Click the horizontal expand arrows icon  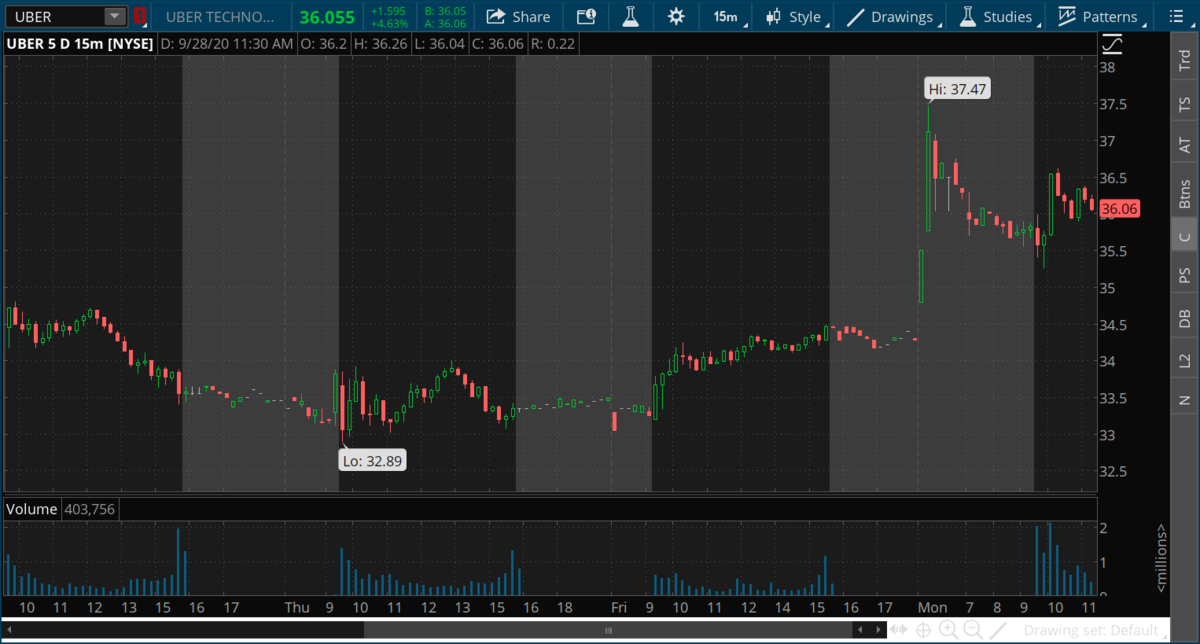[x=898, y=630]
